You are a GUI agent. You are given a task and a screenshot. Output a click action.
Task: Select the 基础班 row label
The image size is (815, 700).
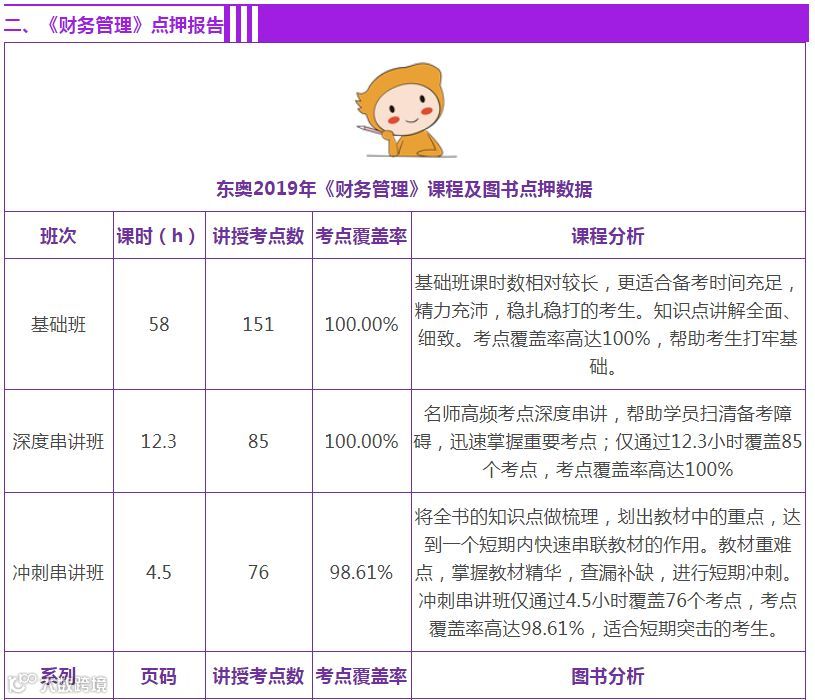point(58,324)
